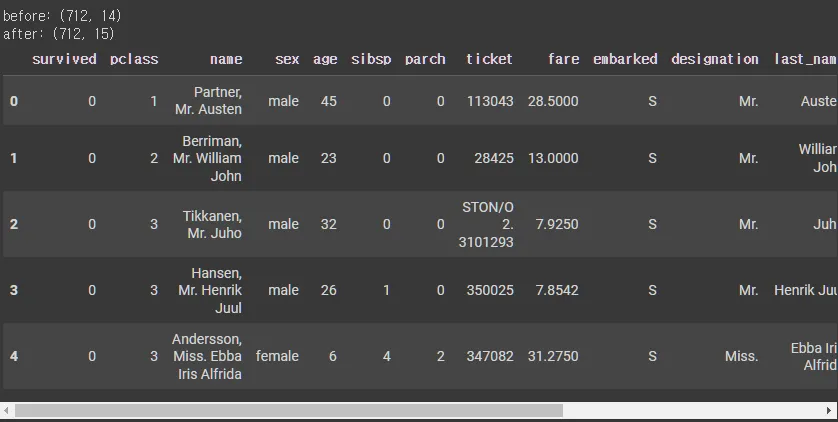Select the 'ticket' column header
Viewport: 838px width, 422px height.
coord(489,59)
